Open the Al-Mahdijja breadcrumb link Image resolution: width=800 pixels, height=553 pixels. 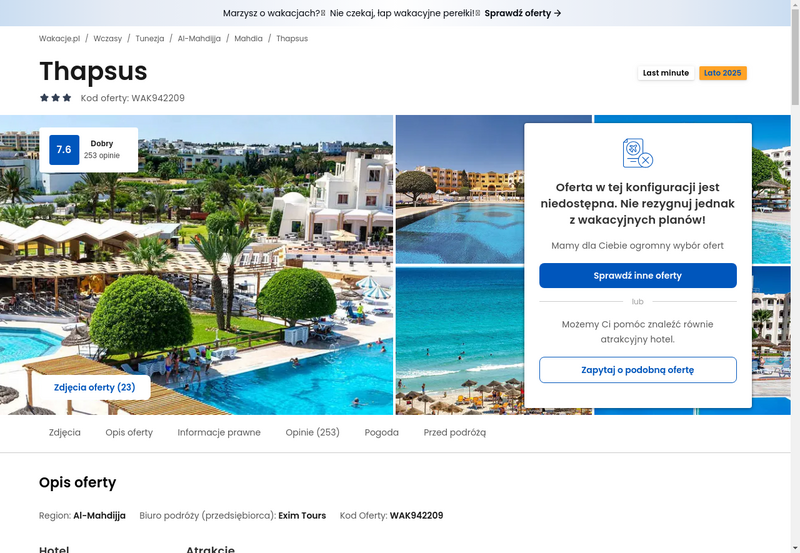(199, 38)
